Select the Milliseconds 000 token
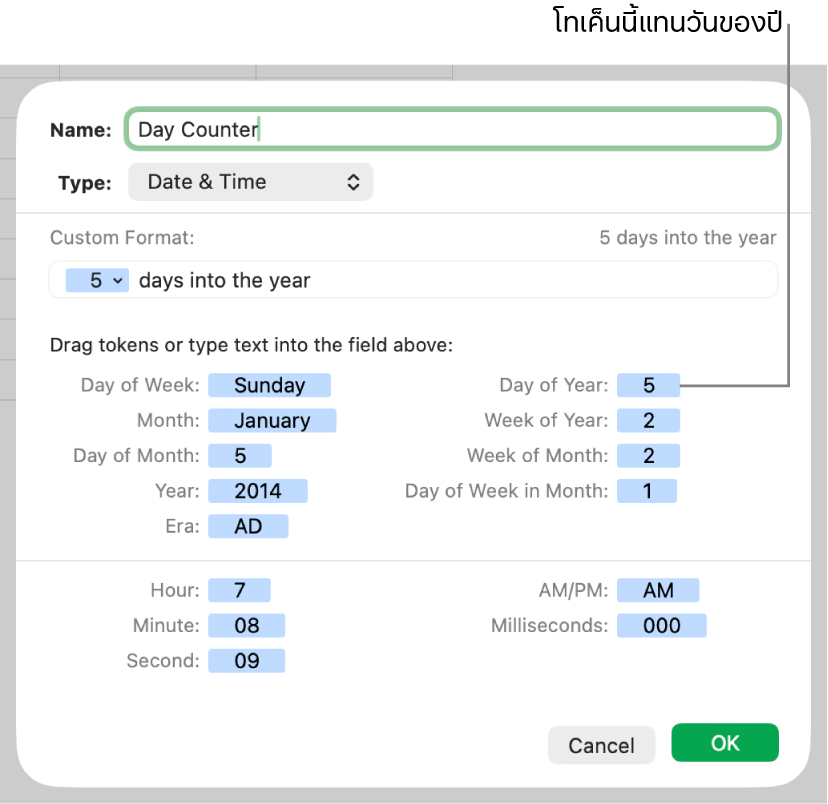 click(x=662, y=626)
